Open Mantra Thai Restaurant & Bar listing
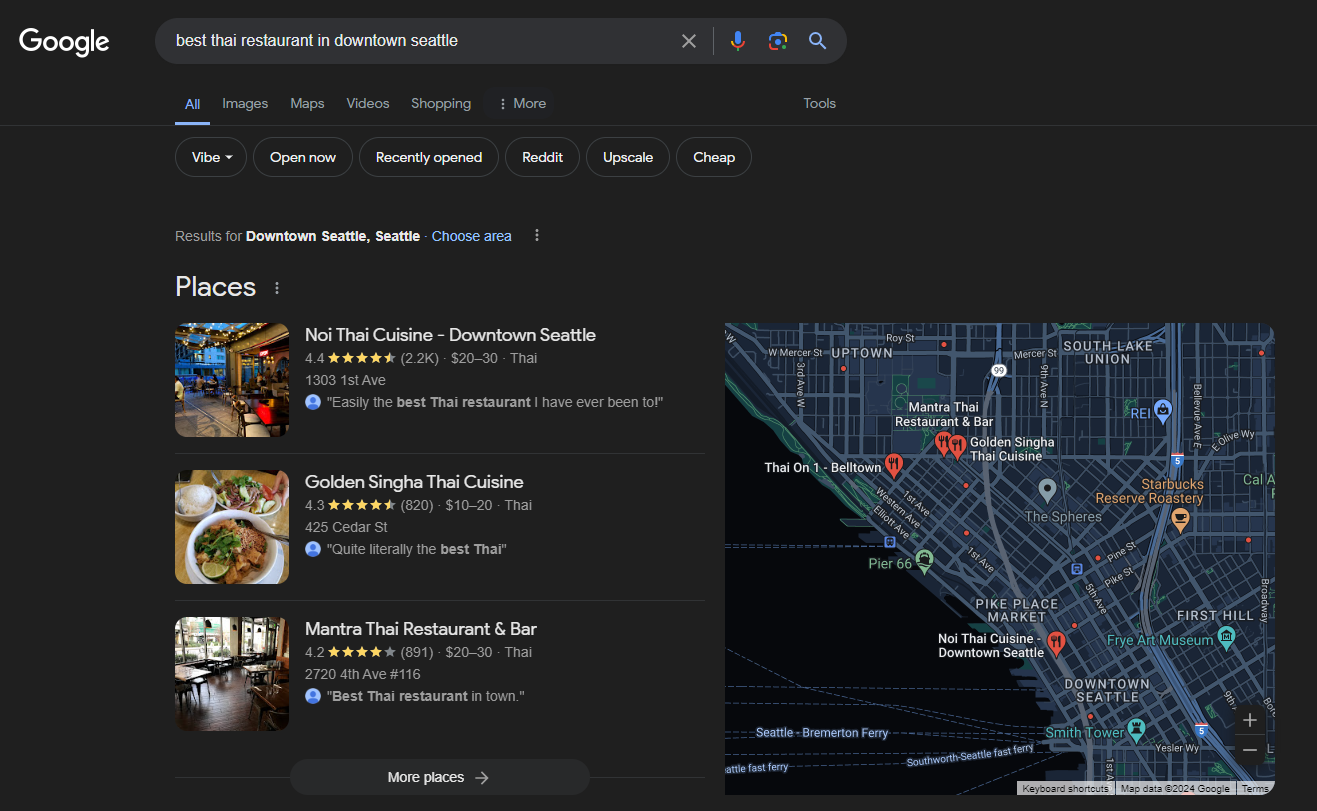Screen dimensions: 1317x811 point(421,629)
